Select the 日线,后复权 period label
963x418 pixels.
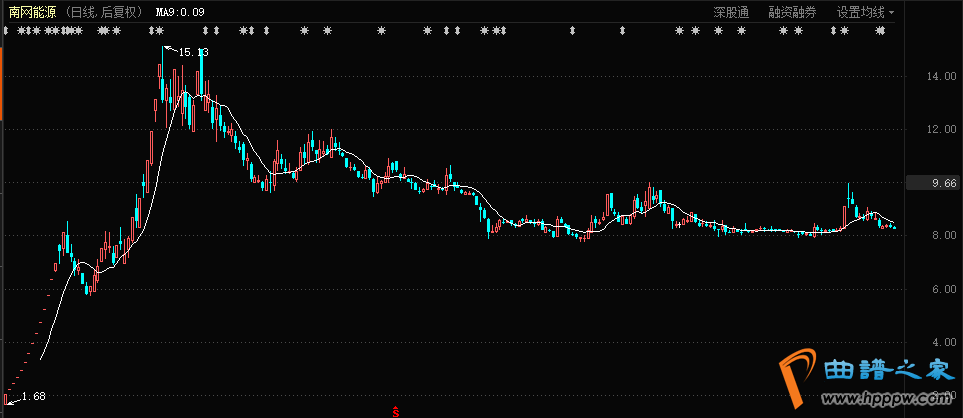click(109, 12)
